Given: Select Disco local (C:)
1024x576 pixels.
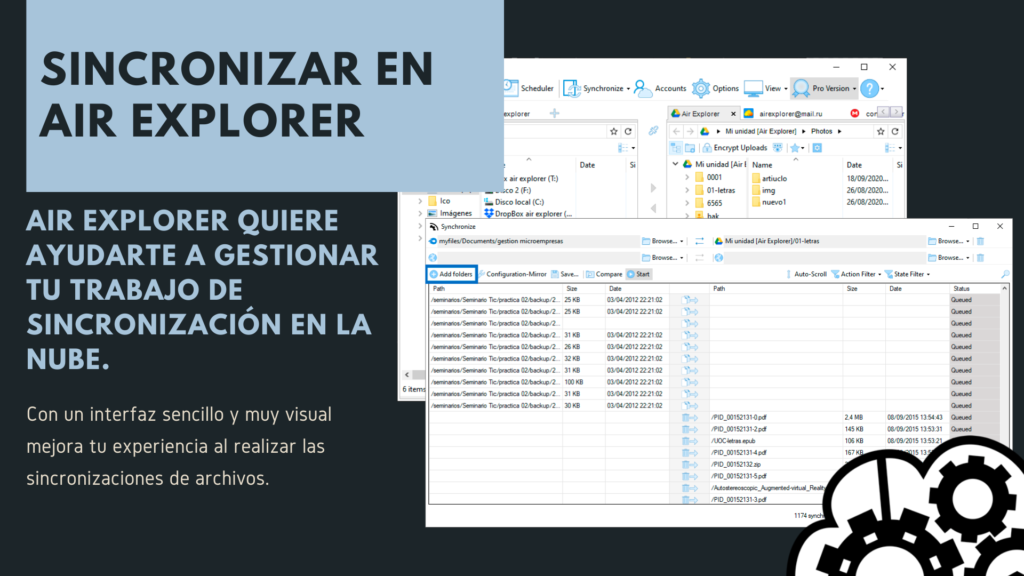Looking at the screenshot, I should (514, 202).
